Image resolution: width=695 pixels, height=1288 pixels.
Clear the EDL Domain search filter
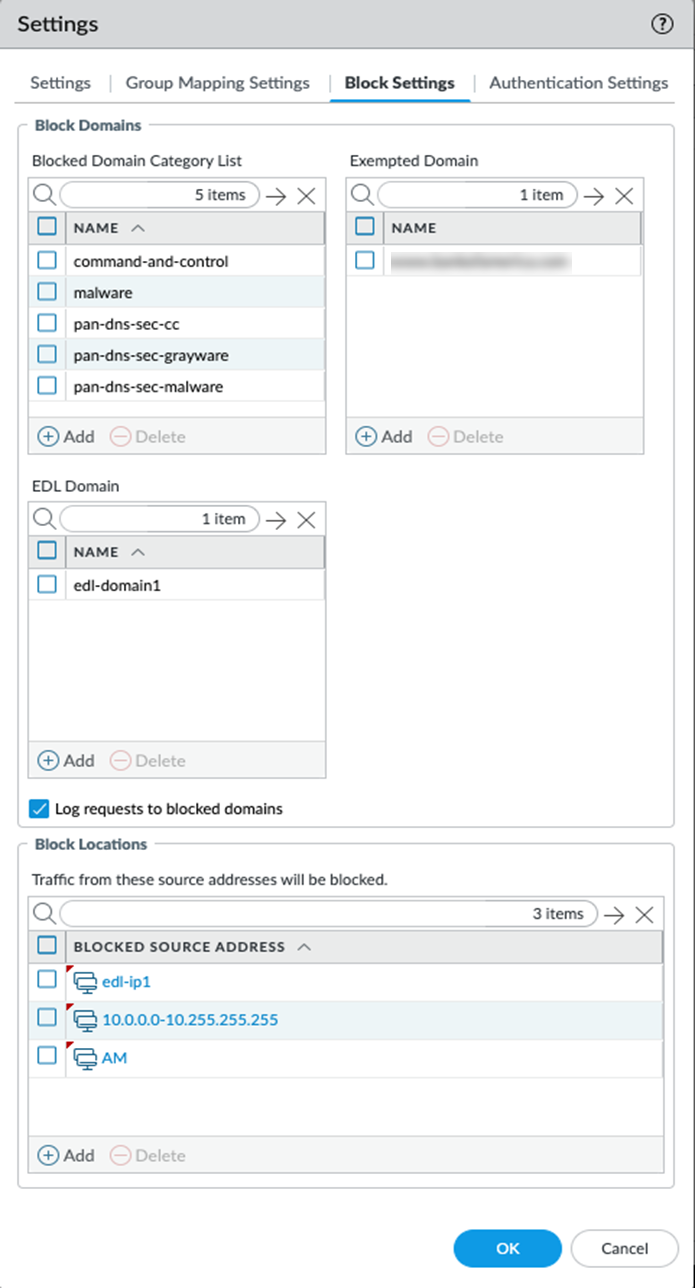[x=306, y=519]
